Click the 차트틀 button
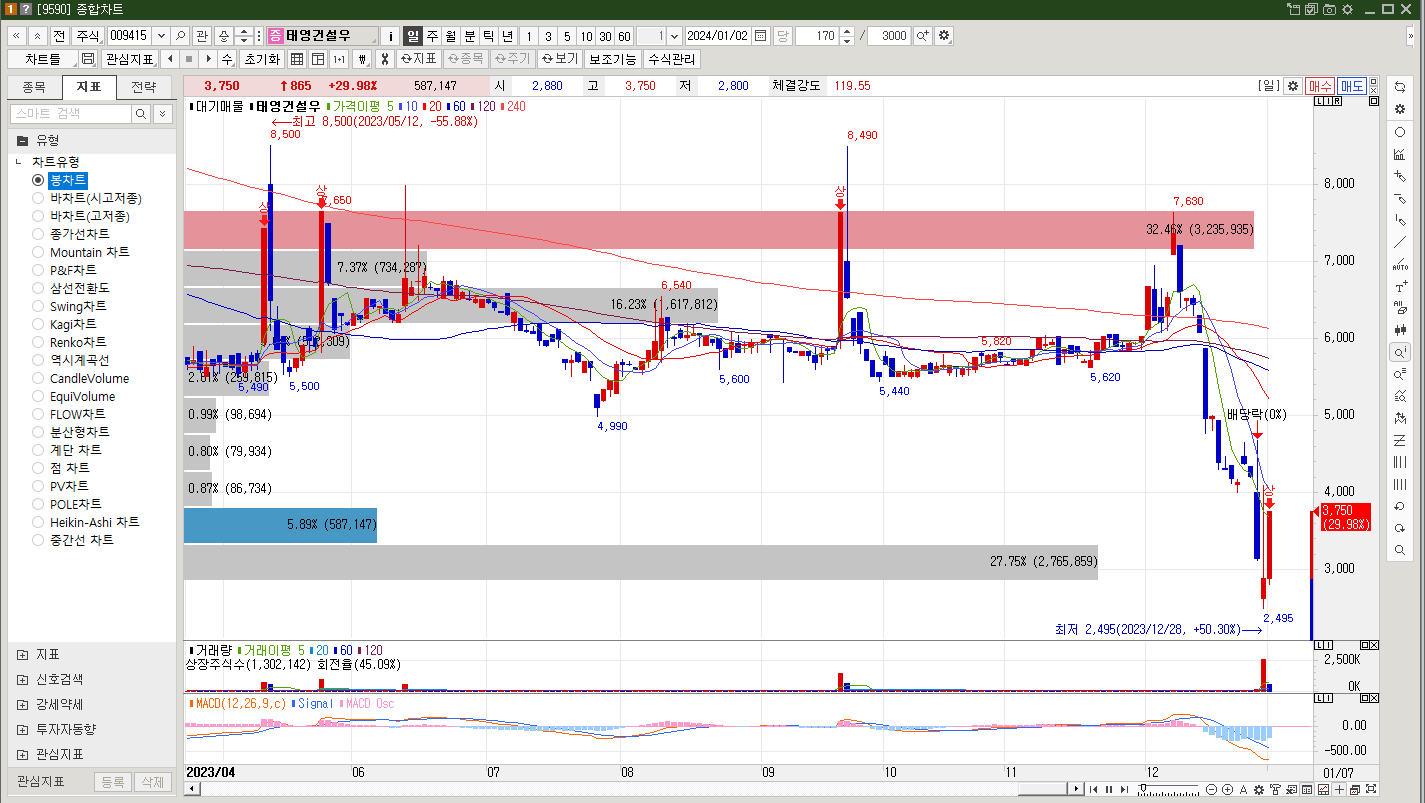 tap(42, 59)
